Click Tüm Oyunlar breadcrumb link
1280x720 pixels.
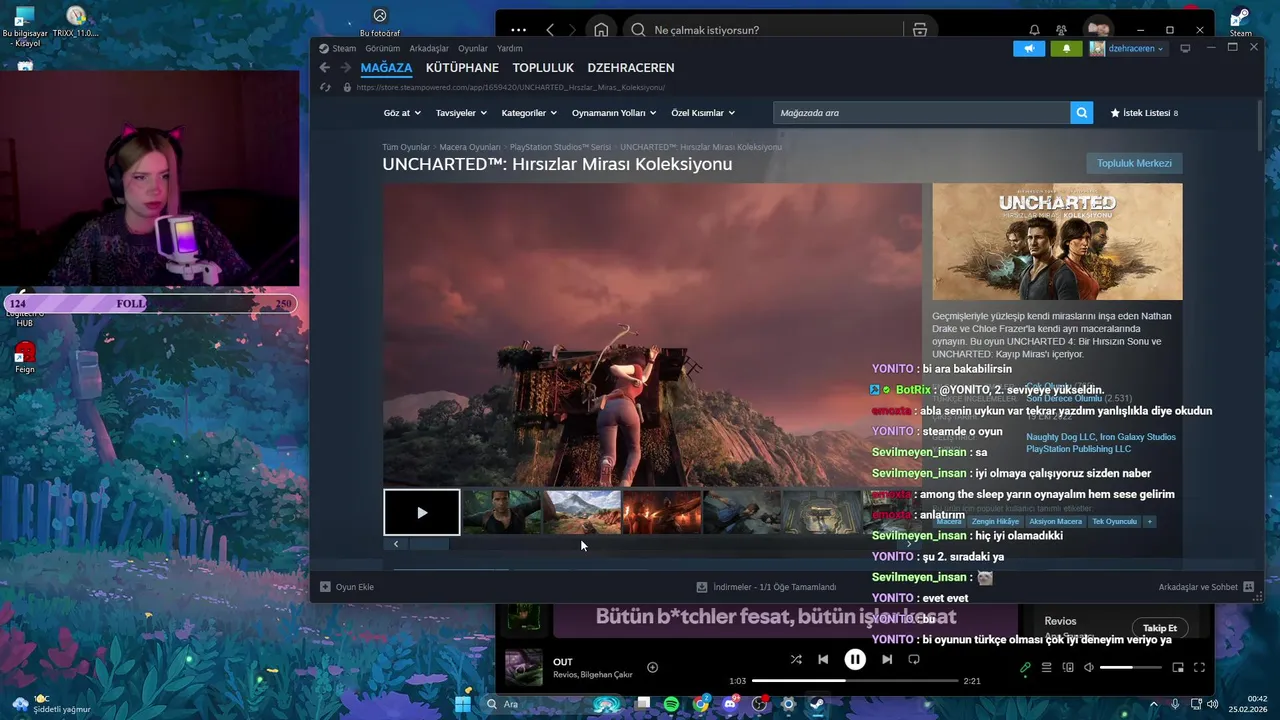click(406, 147)
